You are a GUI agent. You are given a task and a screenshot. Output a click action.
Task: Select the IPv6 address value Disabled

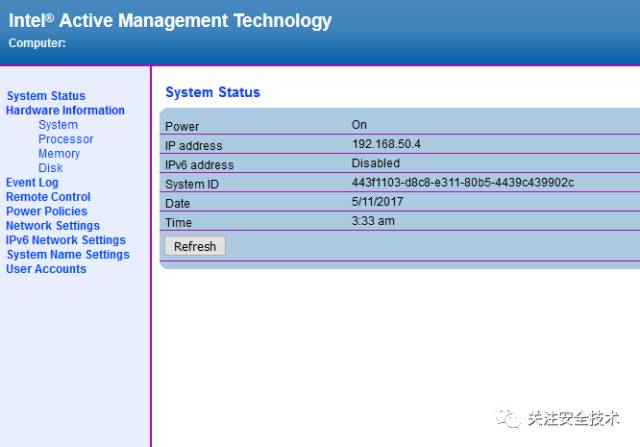tap(376, 163)
